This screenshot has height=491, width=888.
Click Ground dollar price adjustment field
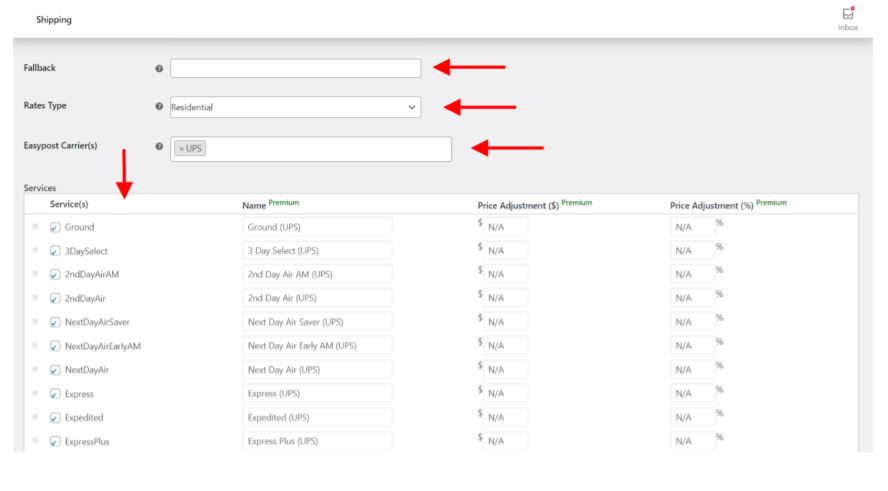click(x=505, y=227)
